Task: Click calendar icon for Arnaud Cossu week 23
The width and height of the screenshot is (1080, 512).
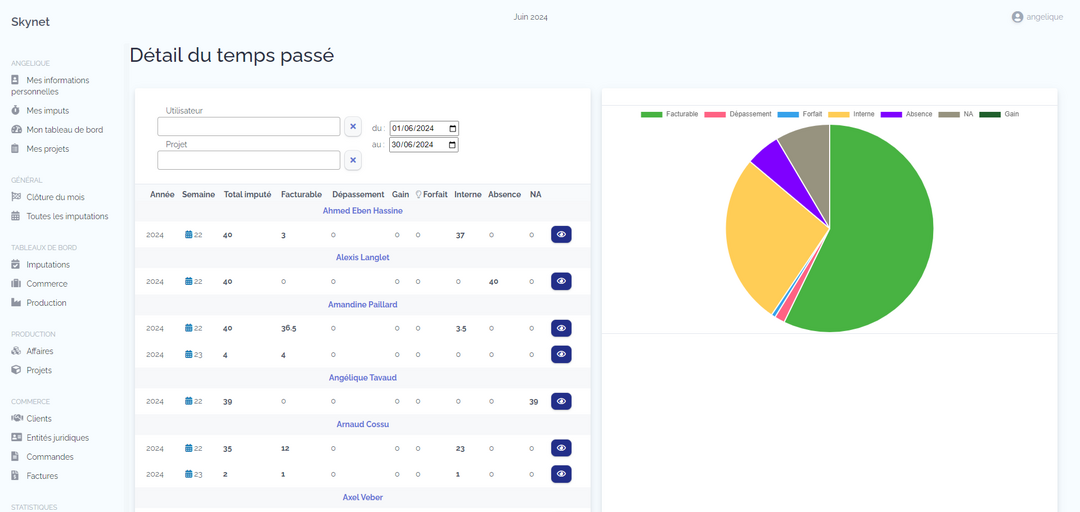Action: [189, 474]
